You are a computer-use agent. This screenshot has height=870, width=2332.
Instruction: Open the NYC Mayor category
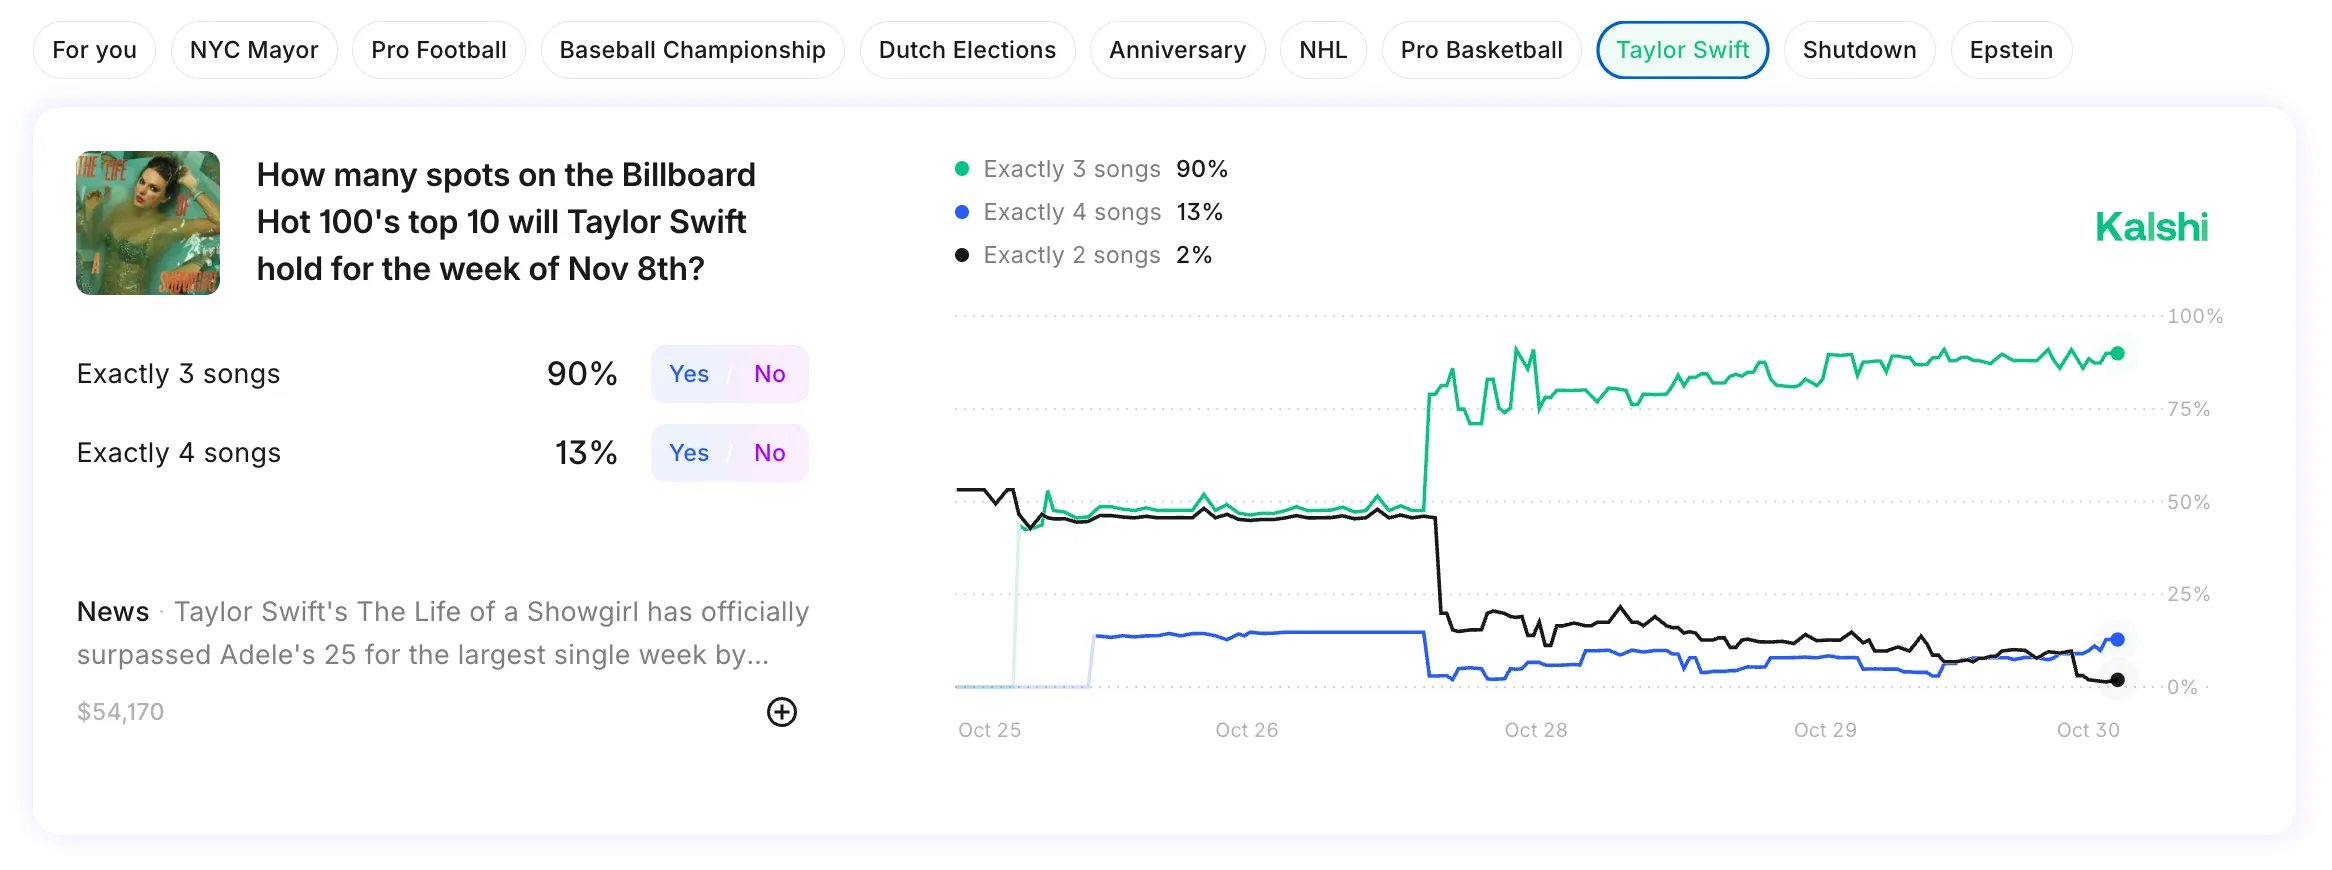(254, 49)
